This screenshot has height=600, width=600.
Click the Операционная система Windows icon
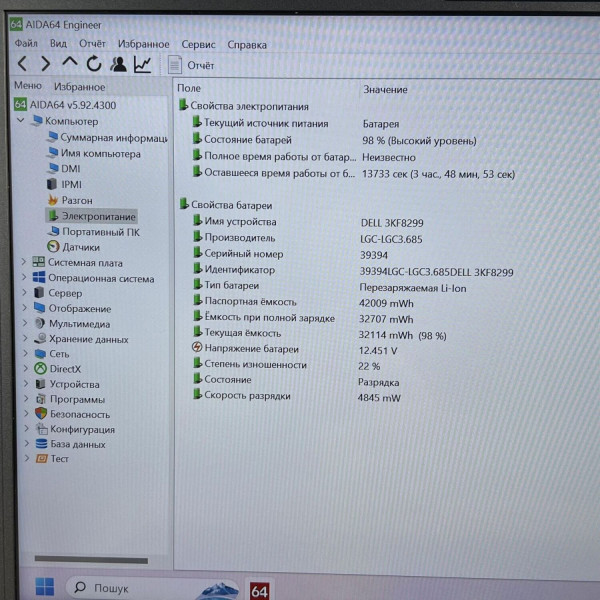click(39, 277)
